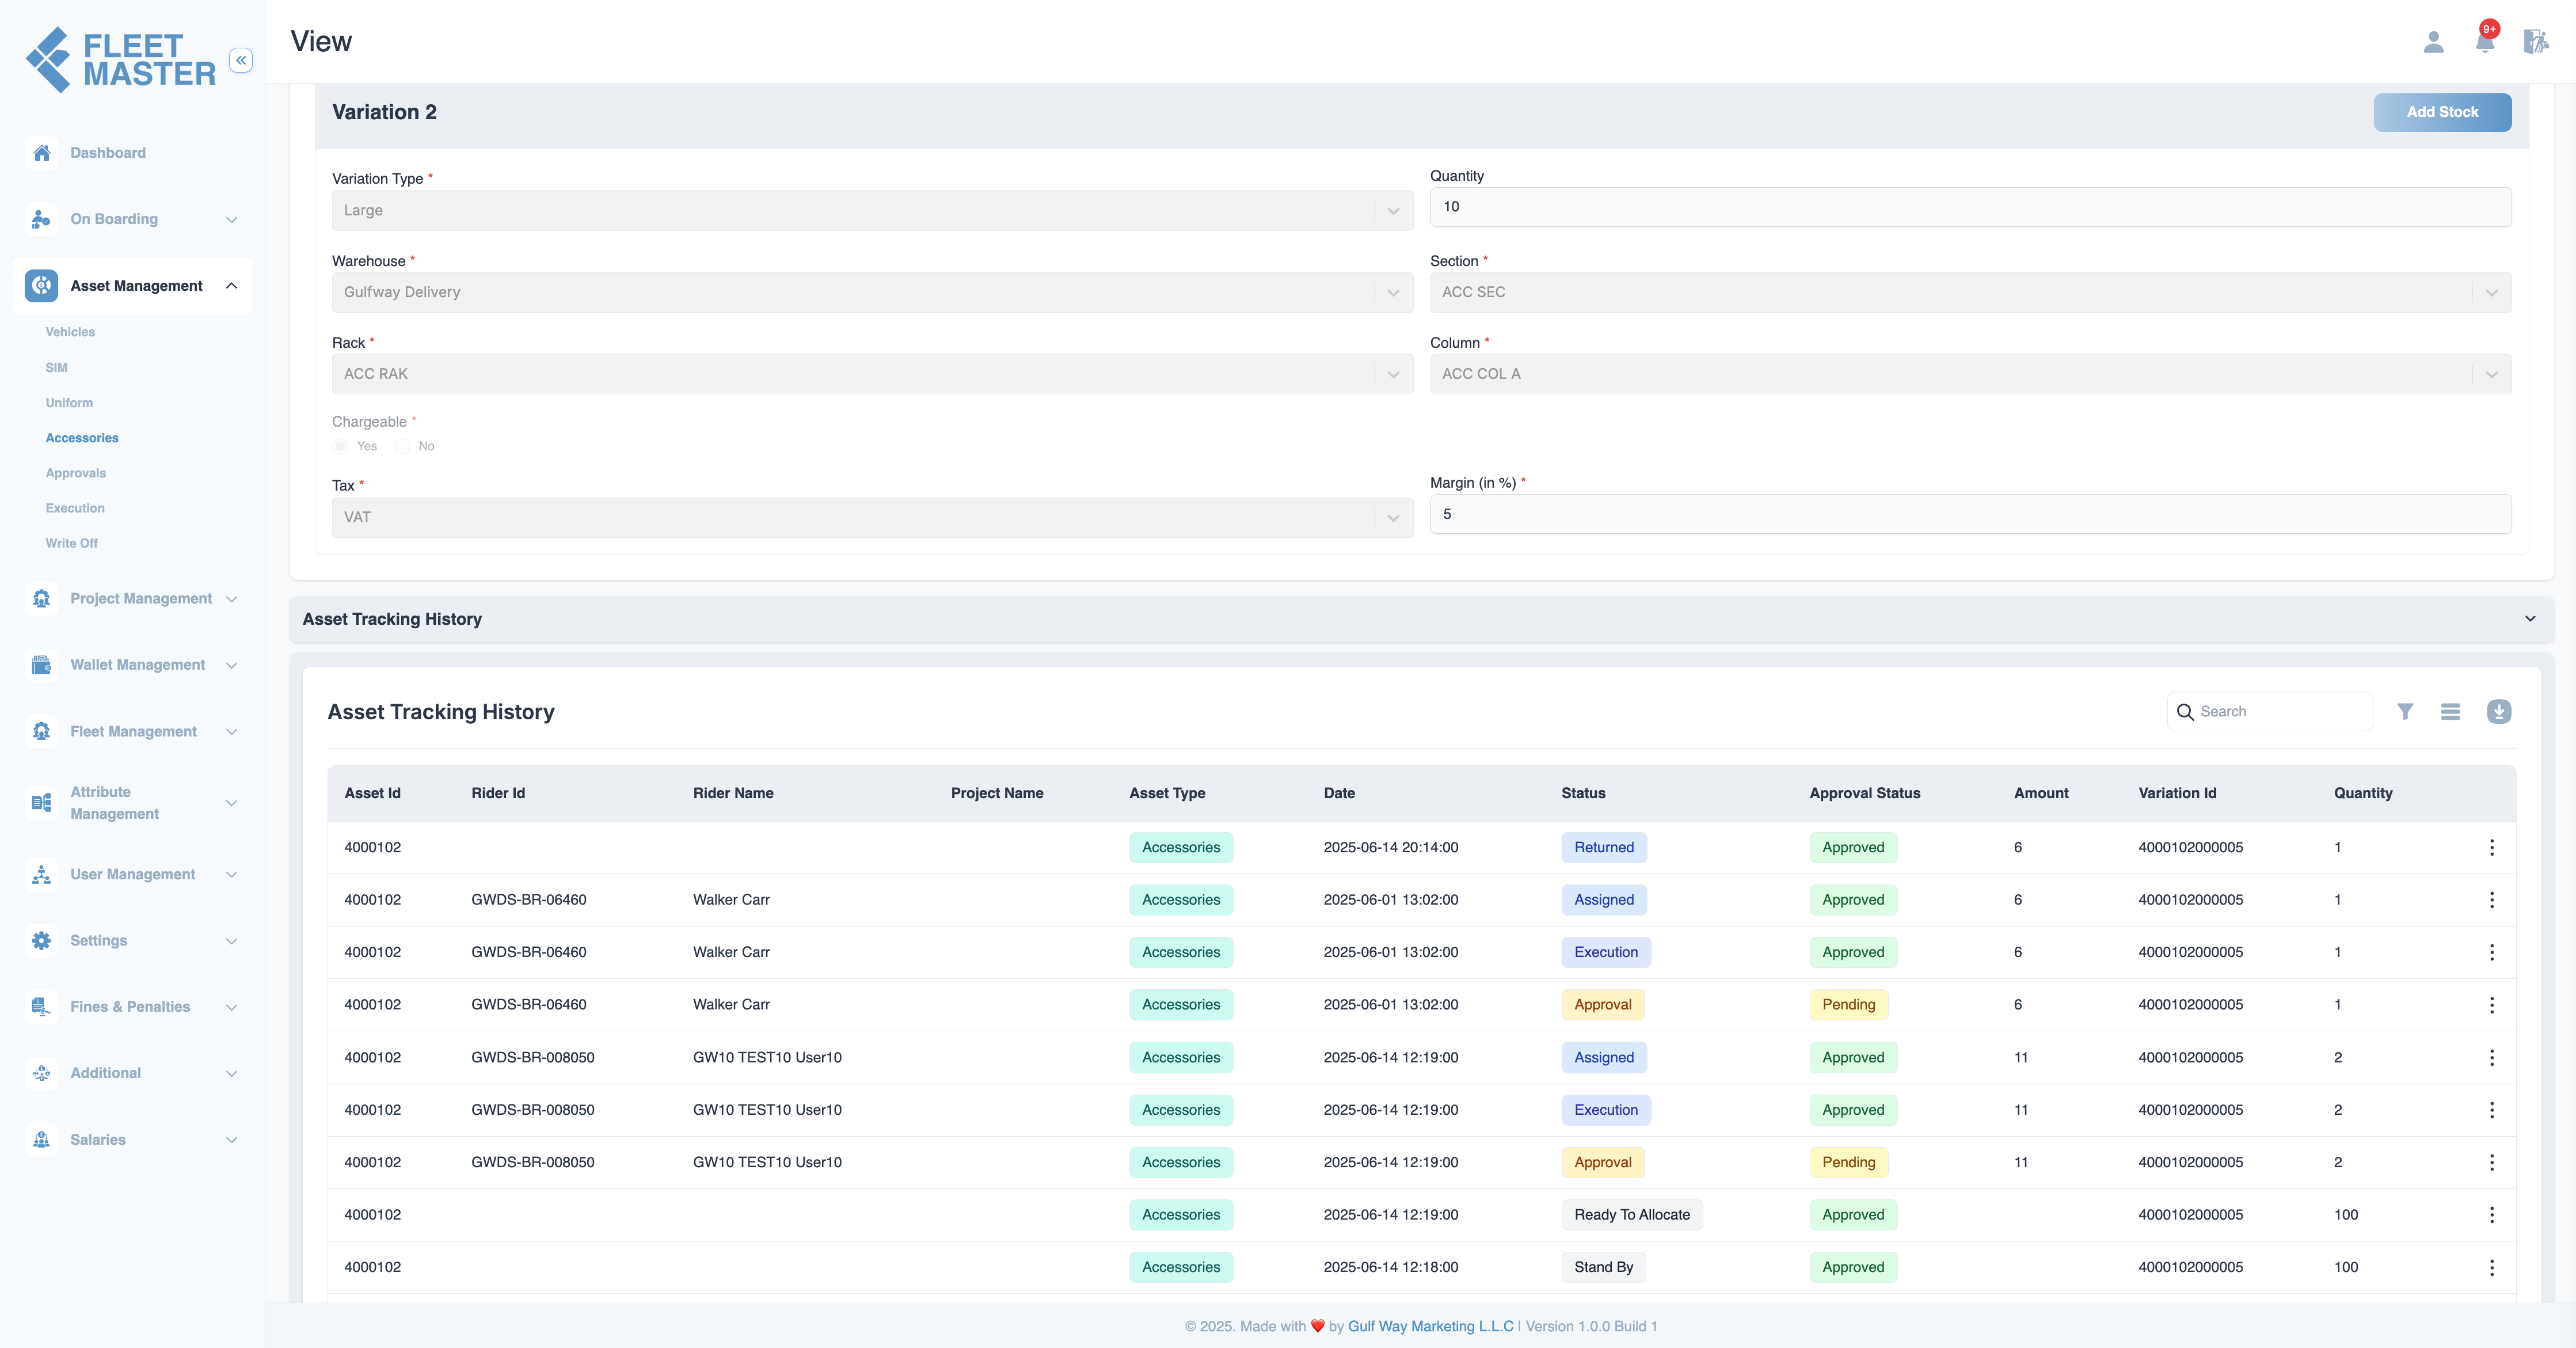The height and width of the screenshot is (1348, 2576).
Task: Open row actions for the Returned entry
Action: [2492, 848]
